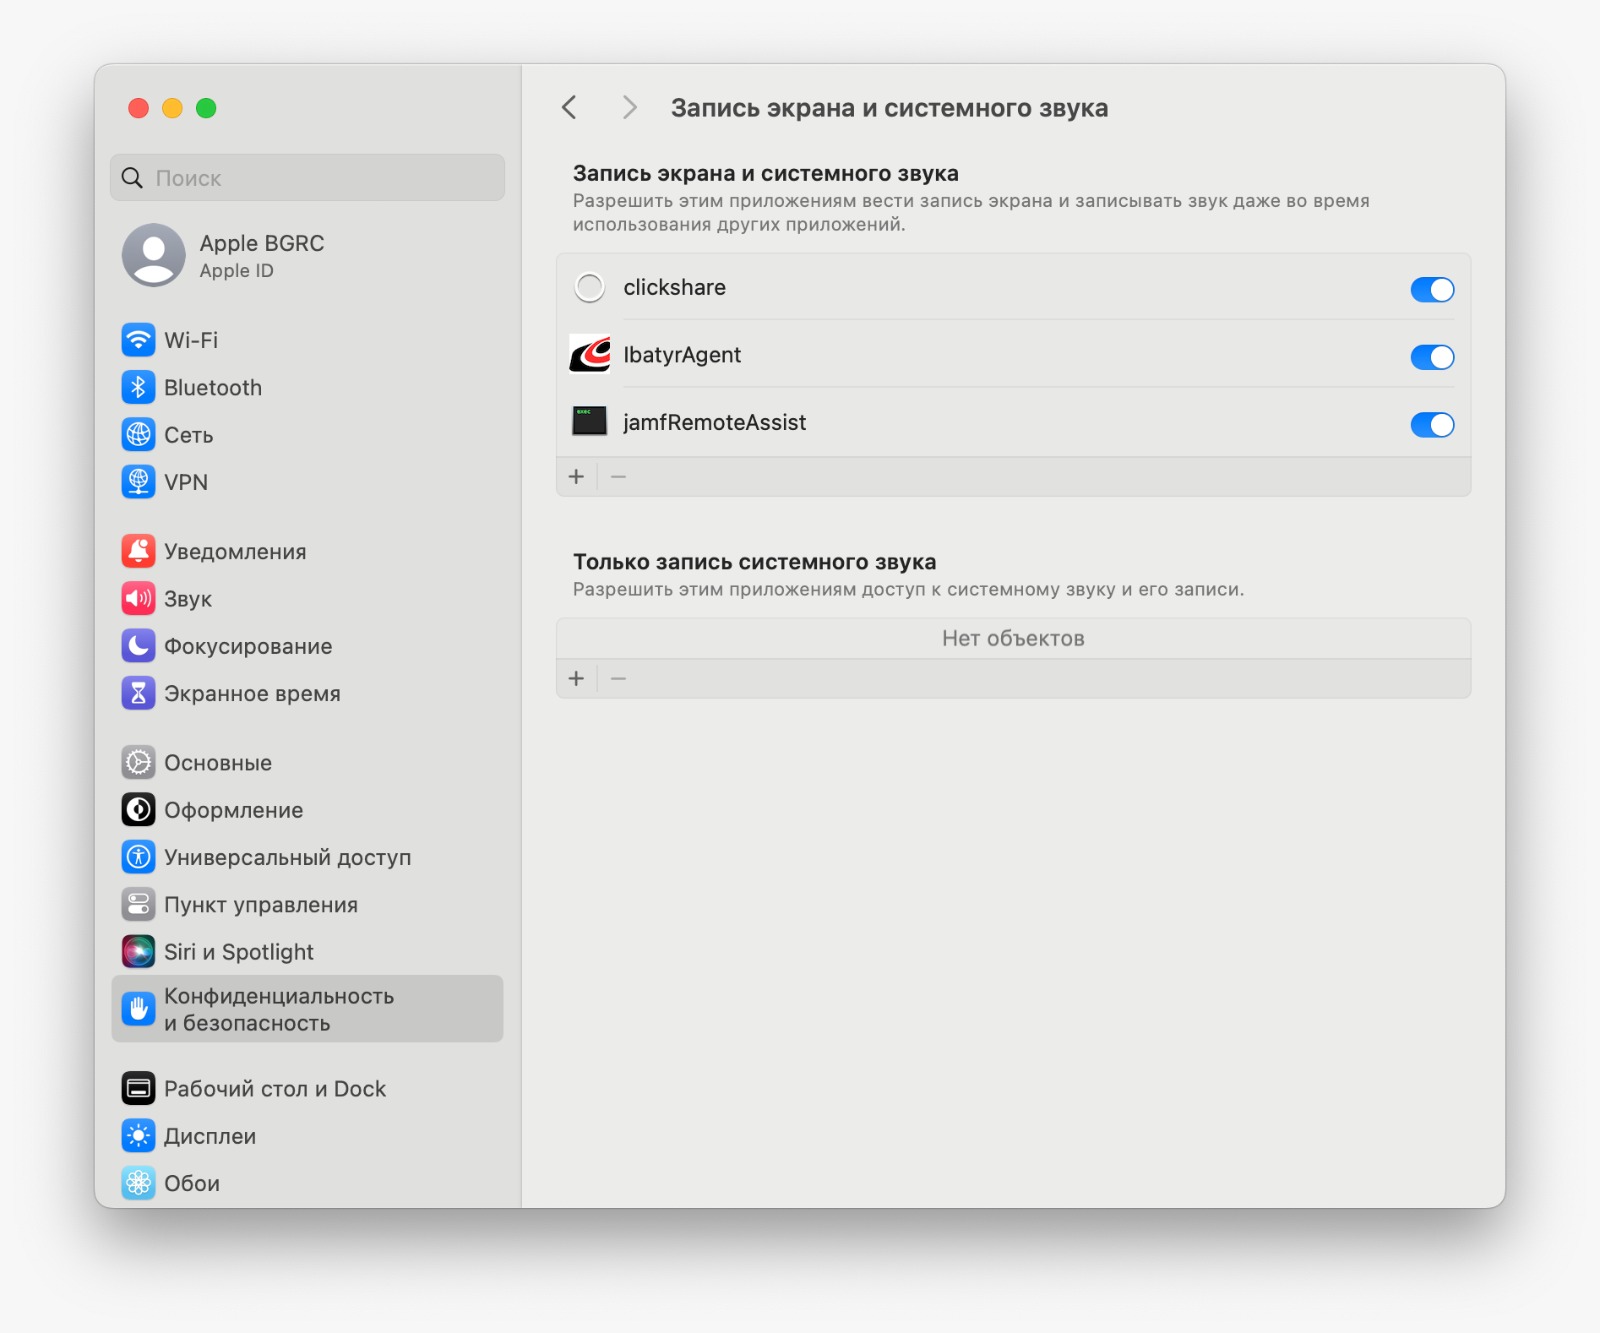Image resolution: width=1600 pixels, height=1333 pixels.
Task: Open Пункт управления settings
Action: tap(307, 905)
